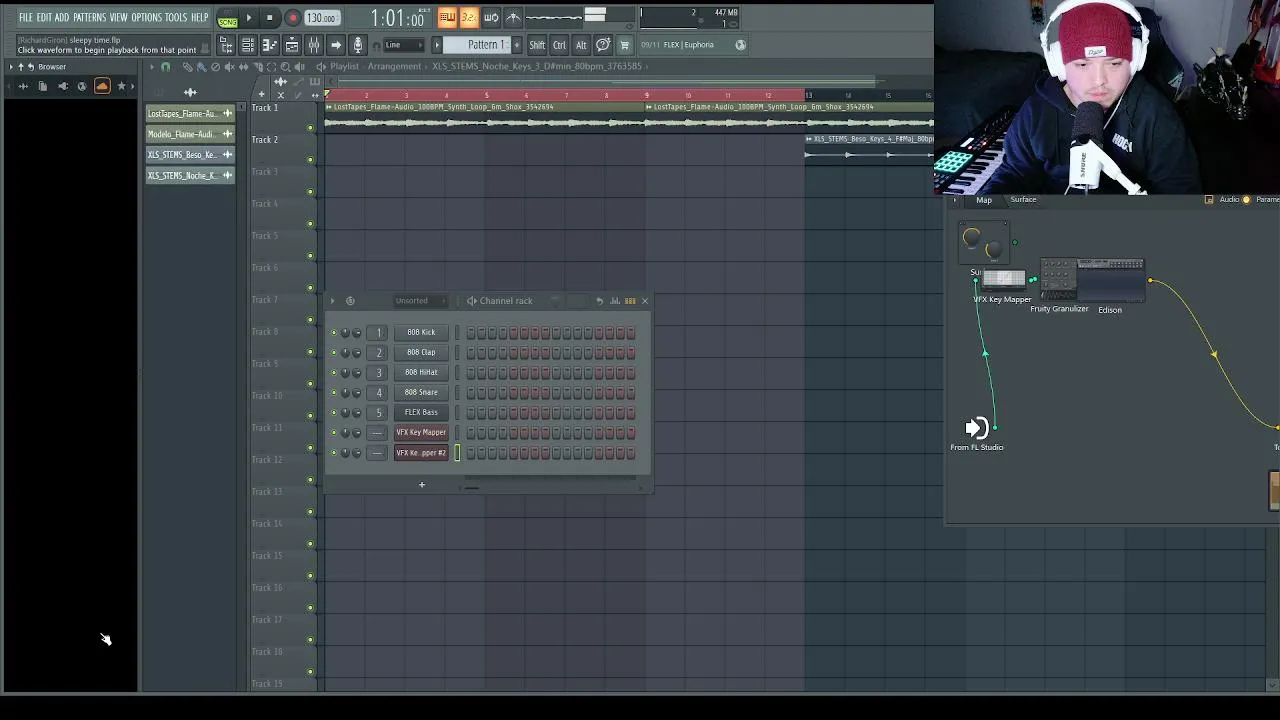This screenshot has height=720, width=1280.
Task: Click the star favorites icon in Browser
Action: 121,86
